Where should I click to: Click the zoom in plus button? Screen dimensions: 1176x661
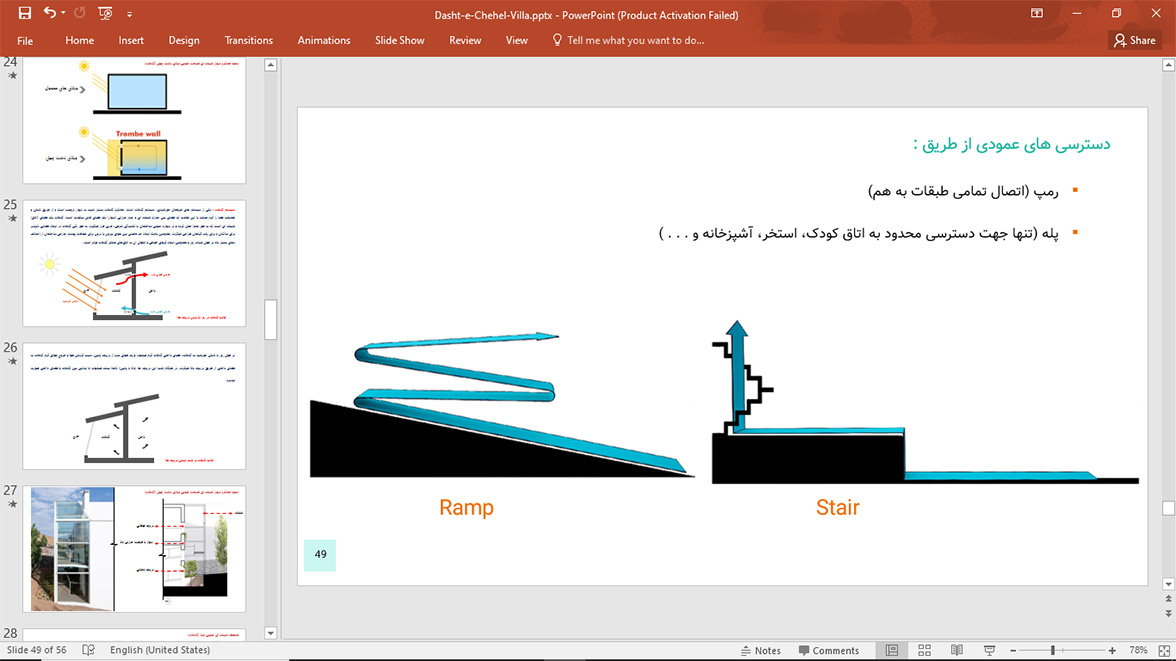click(1112, 650)
